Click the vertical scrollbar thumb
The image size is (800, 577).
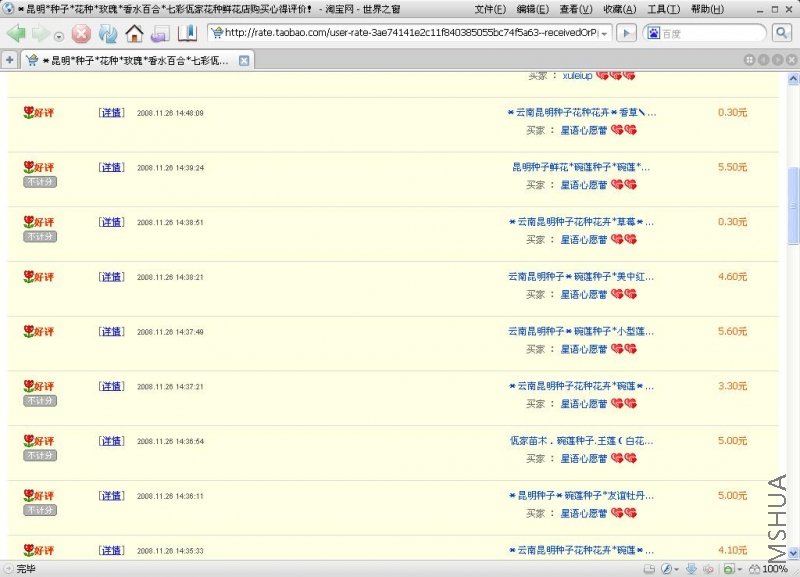click(793, 206)
